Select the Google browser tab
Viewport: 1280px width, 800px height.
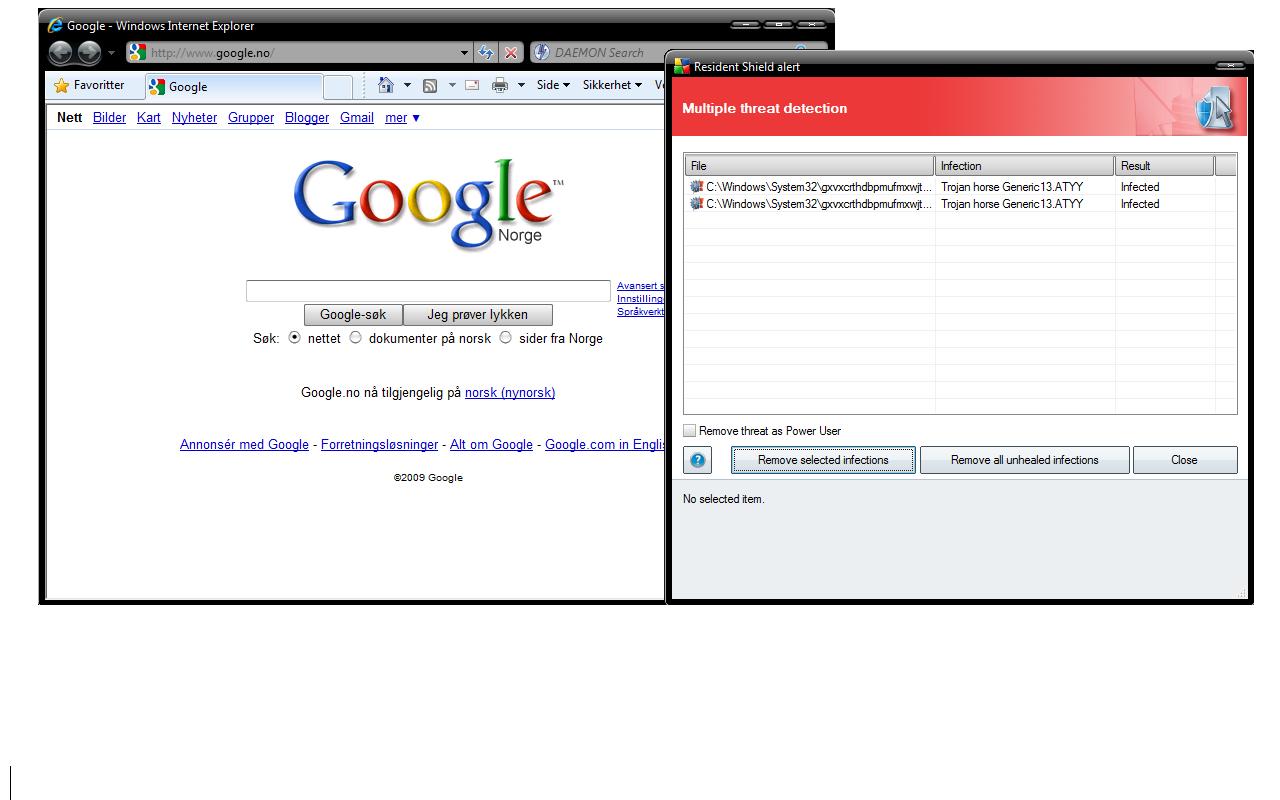point(234,87)
